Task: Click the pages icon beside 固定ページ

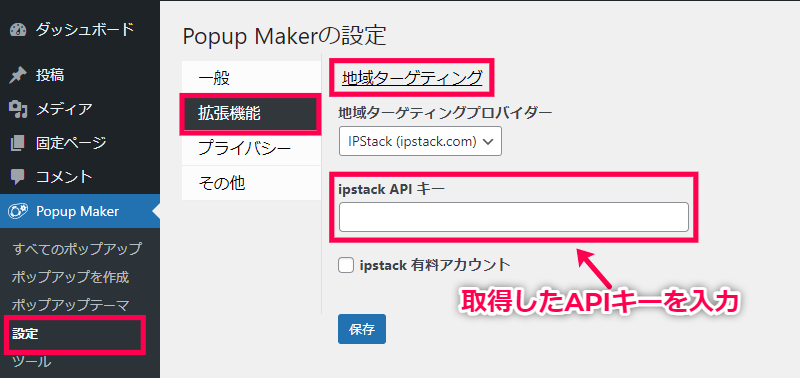Action: (18, 143)
